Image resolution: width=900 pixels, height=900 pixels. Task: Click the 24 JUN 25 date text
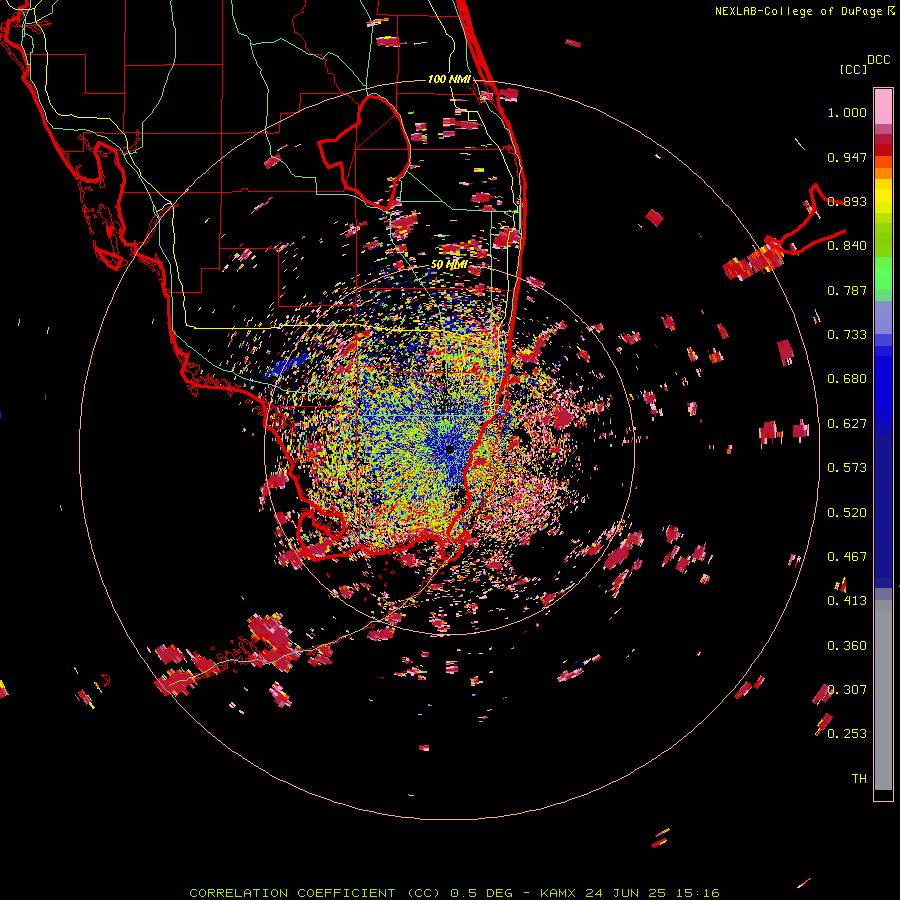pyautogui.click(x=626, y=893)
